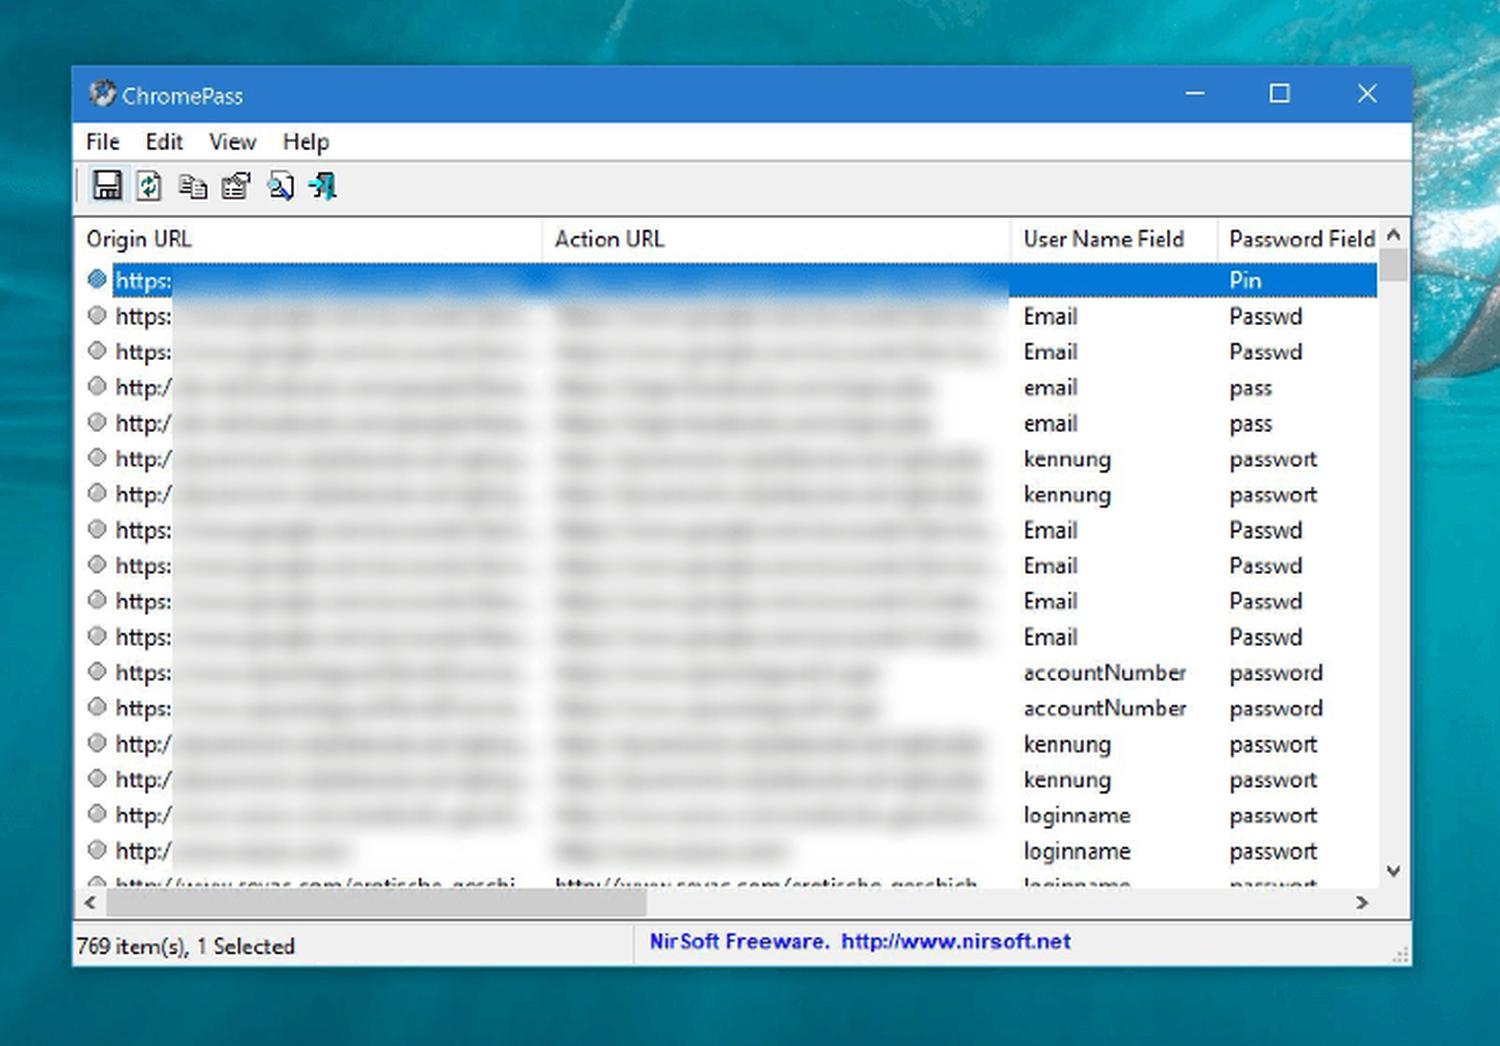The height and width of the screenshot is (1046, 1500).
Task: Open the File menu
Action: 102,142
